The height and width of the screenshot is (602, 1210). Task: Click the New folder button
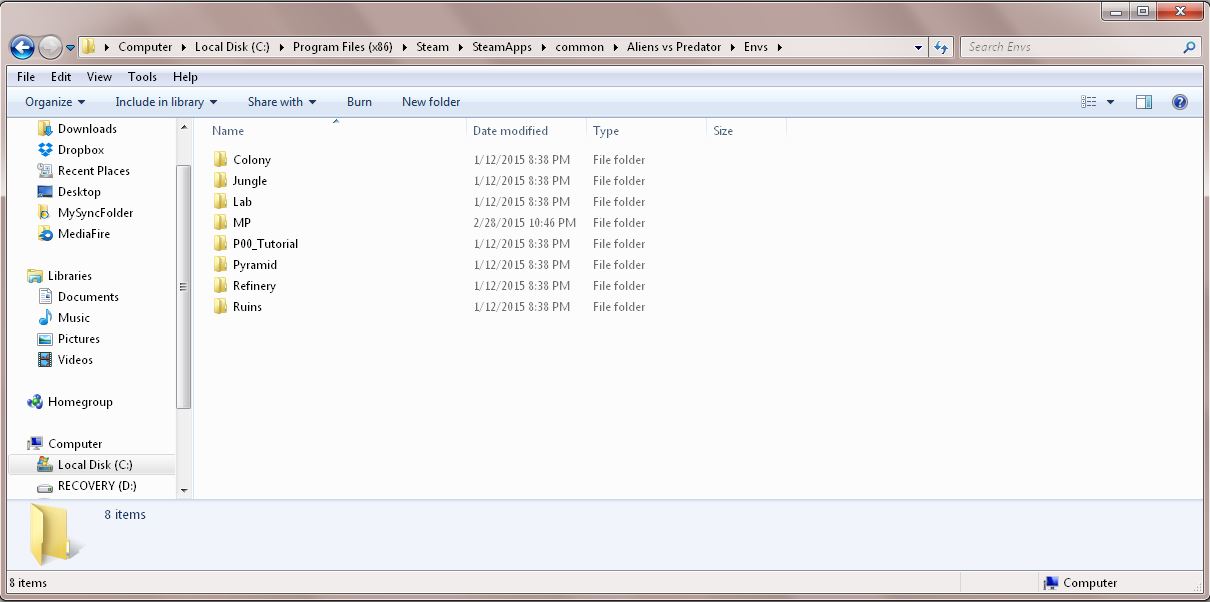point(431,102)
